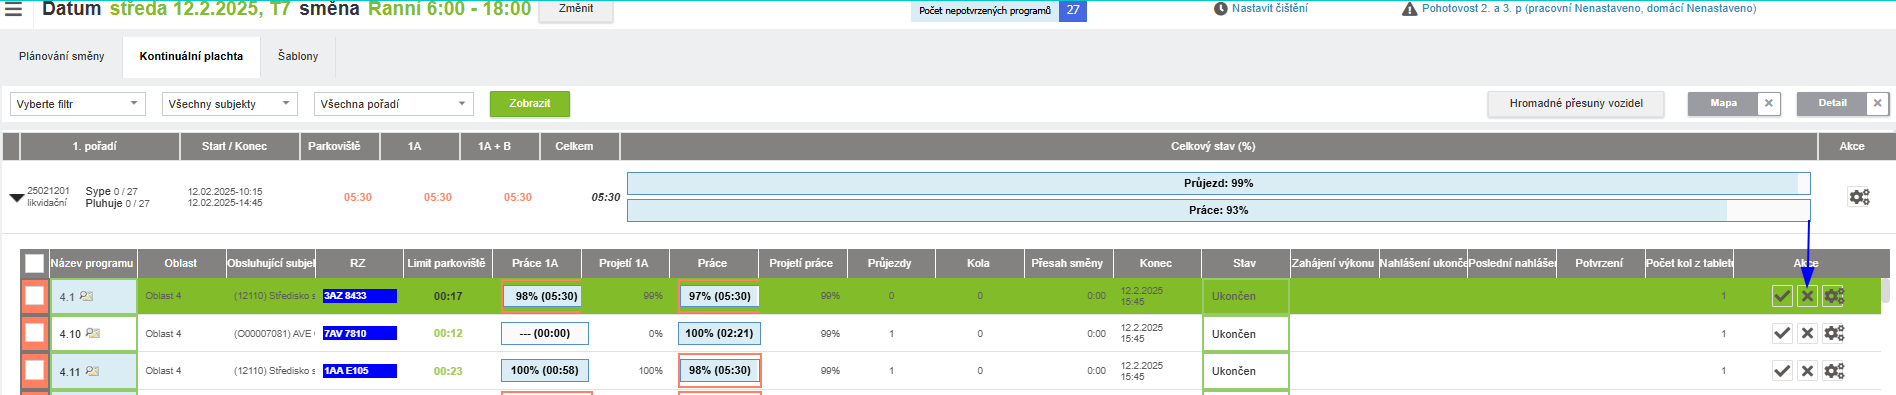Click the Průjezd 99% progress bar
Screen dimensions: 1896x395
[x=1218, y=183]
